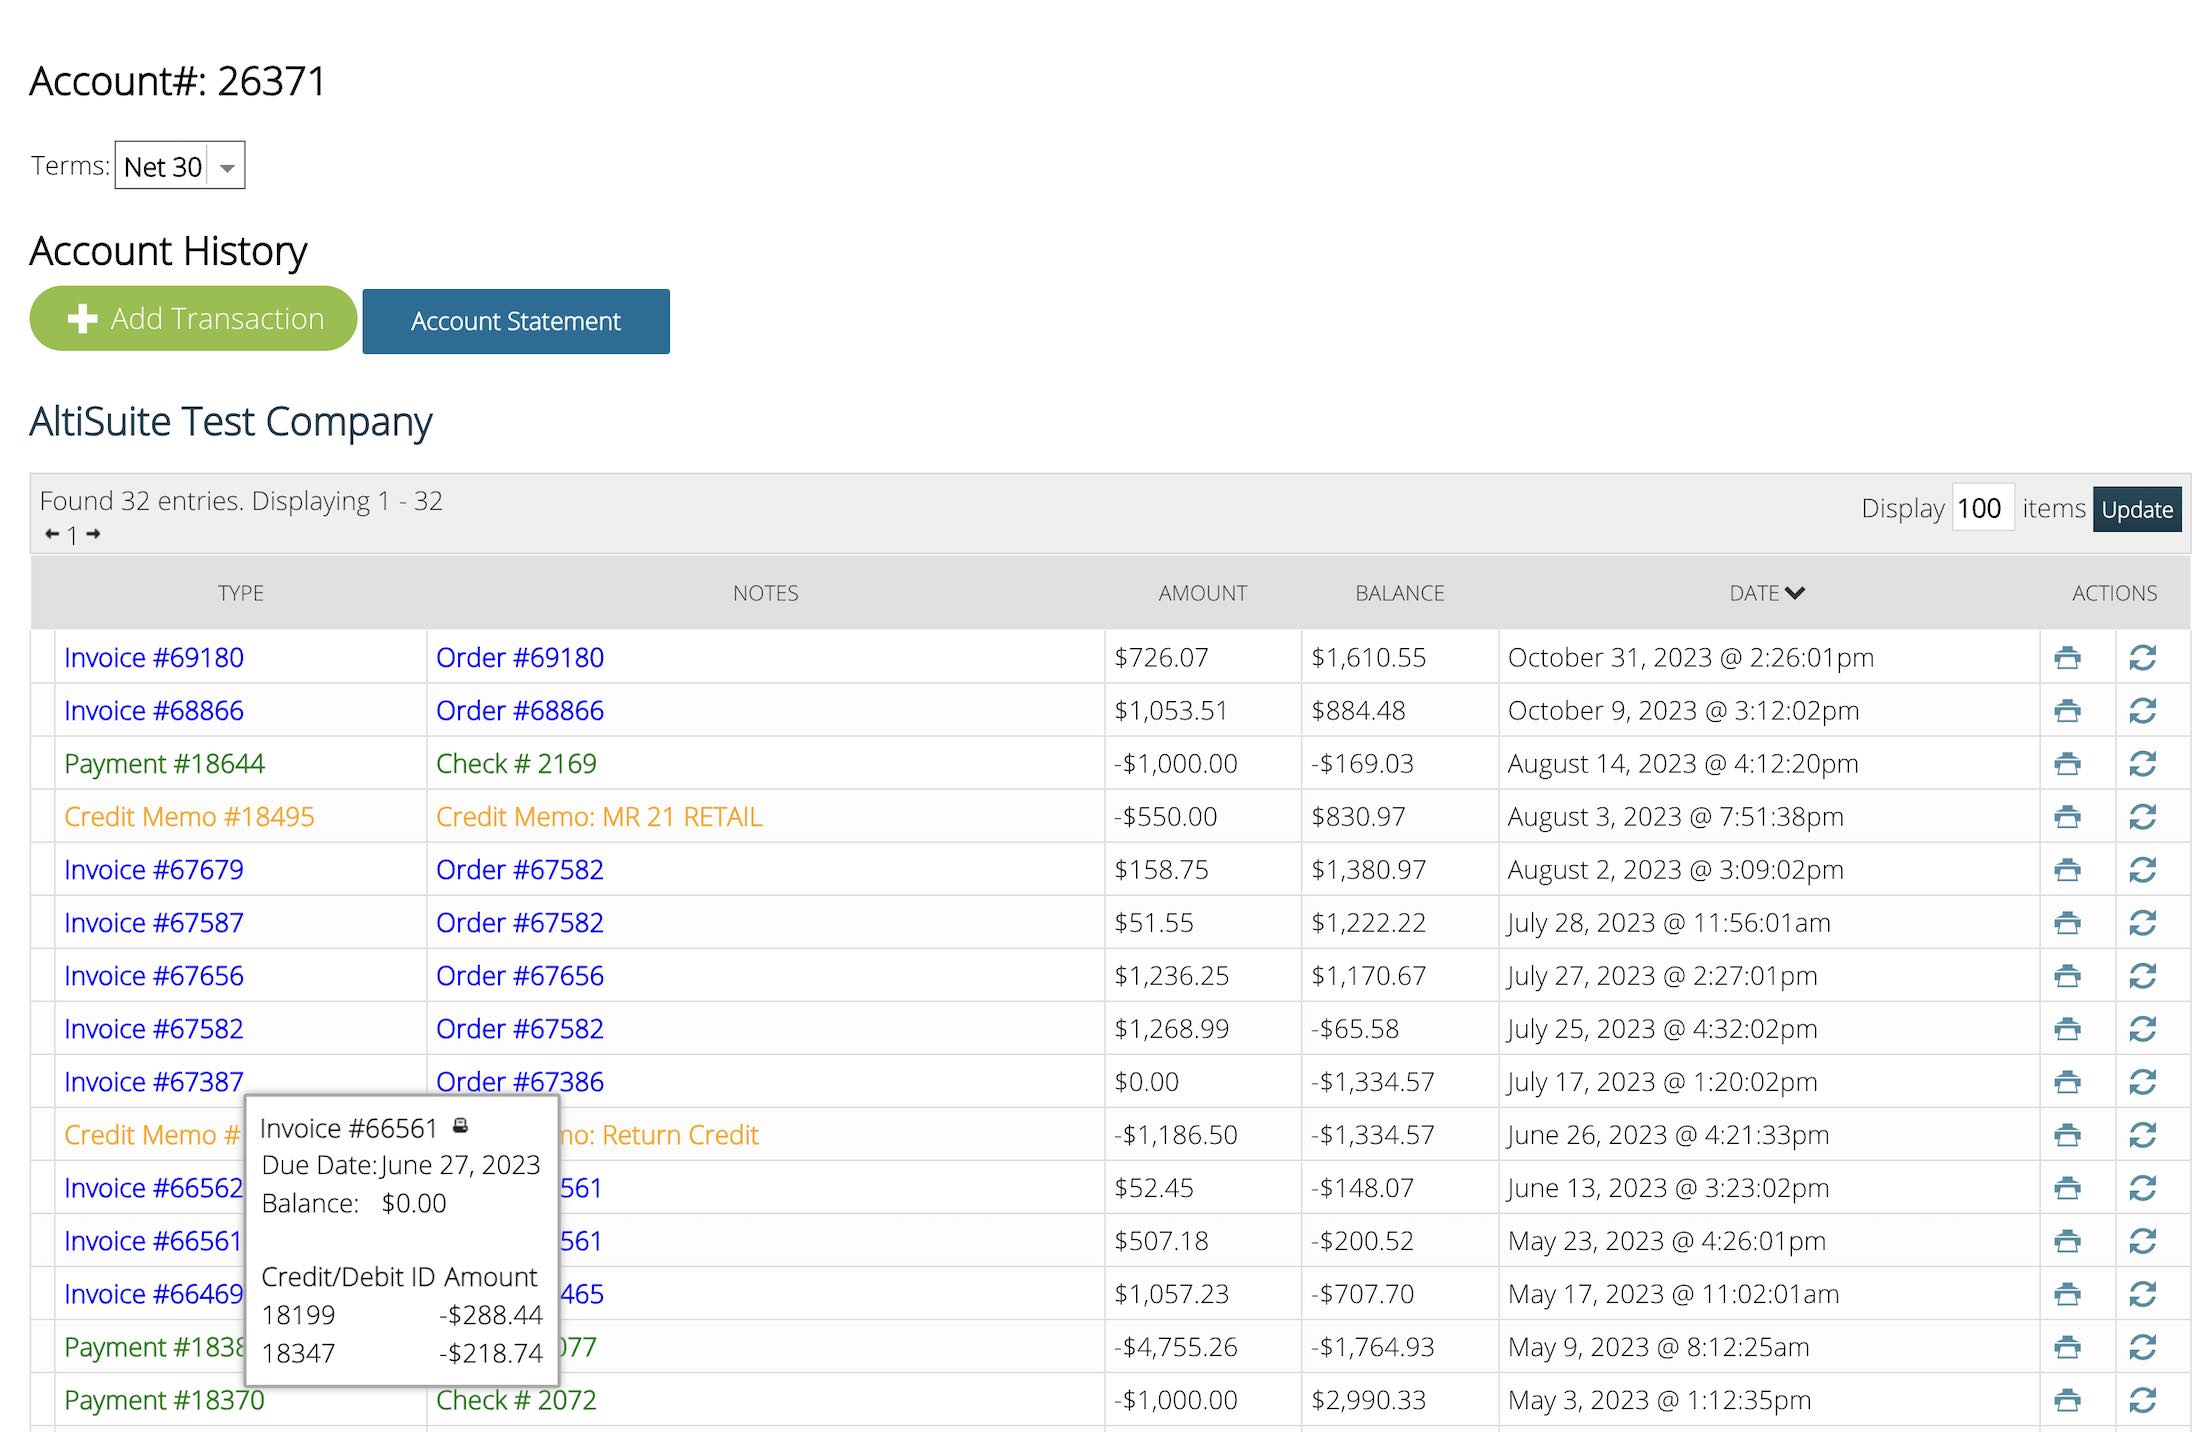Click plus icon on Add Transaction button
This screenshot has width=2204, height=1432.
(x=82, y=319)
